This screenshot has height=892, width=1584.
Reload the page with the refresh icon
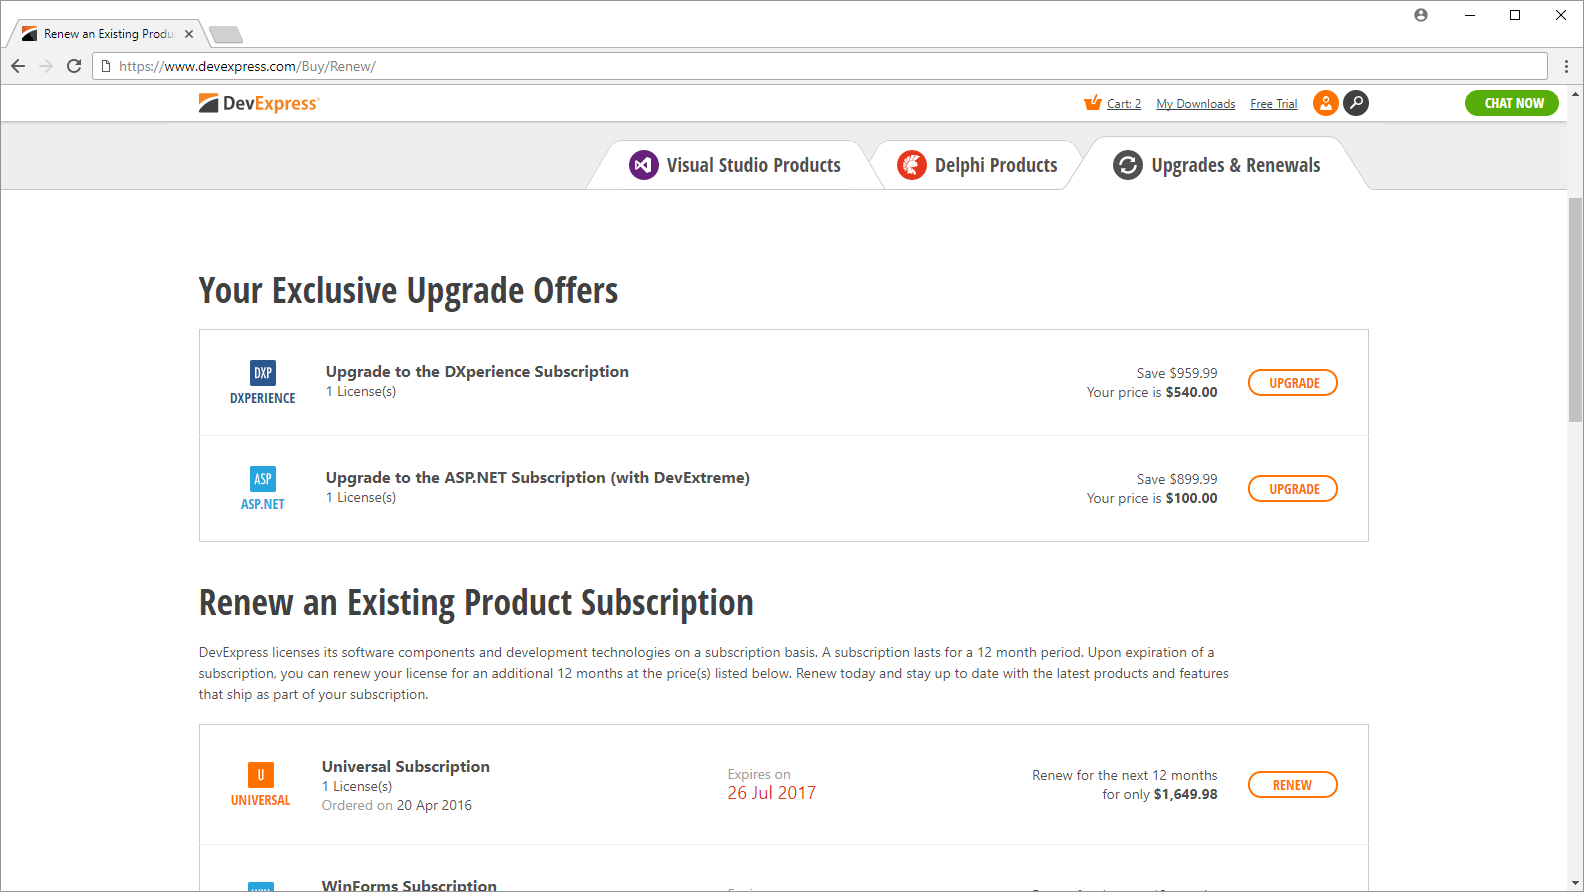click(74, 66)
